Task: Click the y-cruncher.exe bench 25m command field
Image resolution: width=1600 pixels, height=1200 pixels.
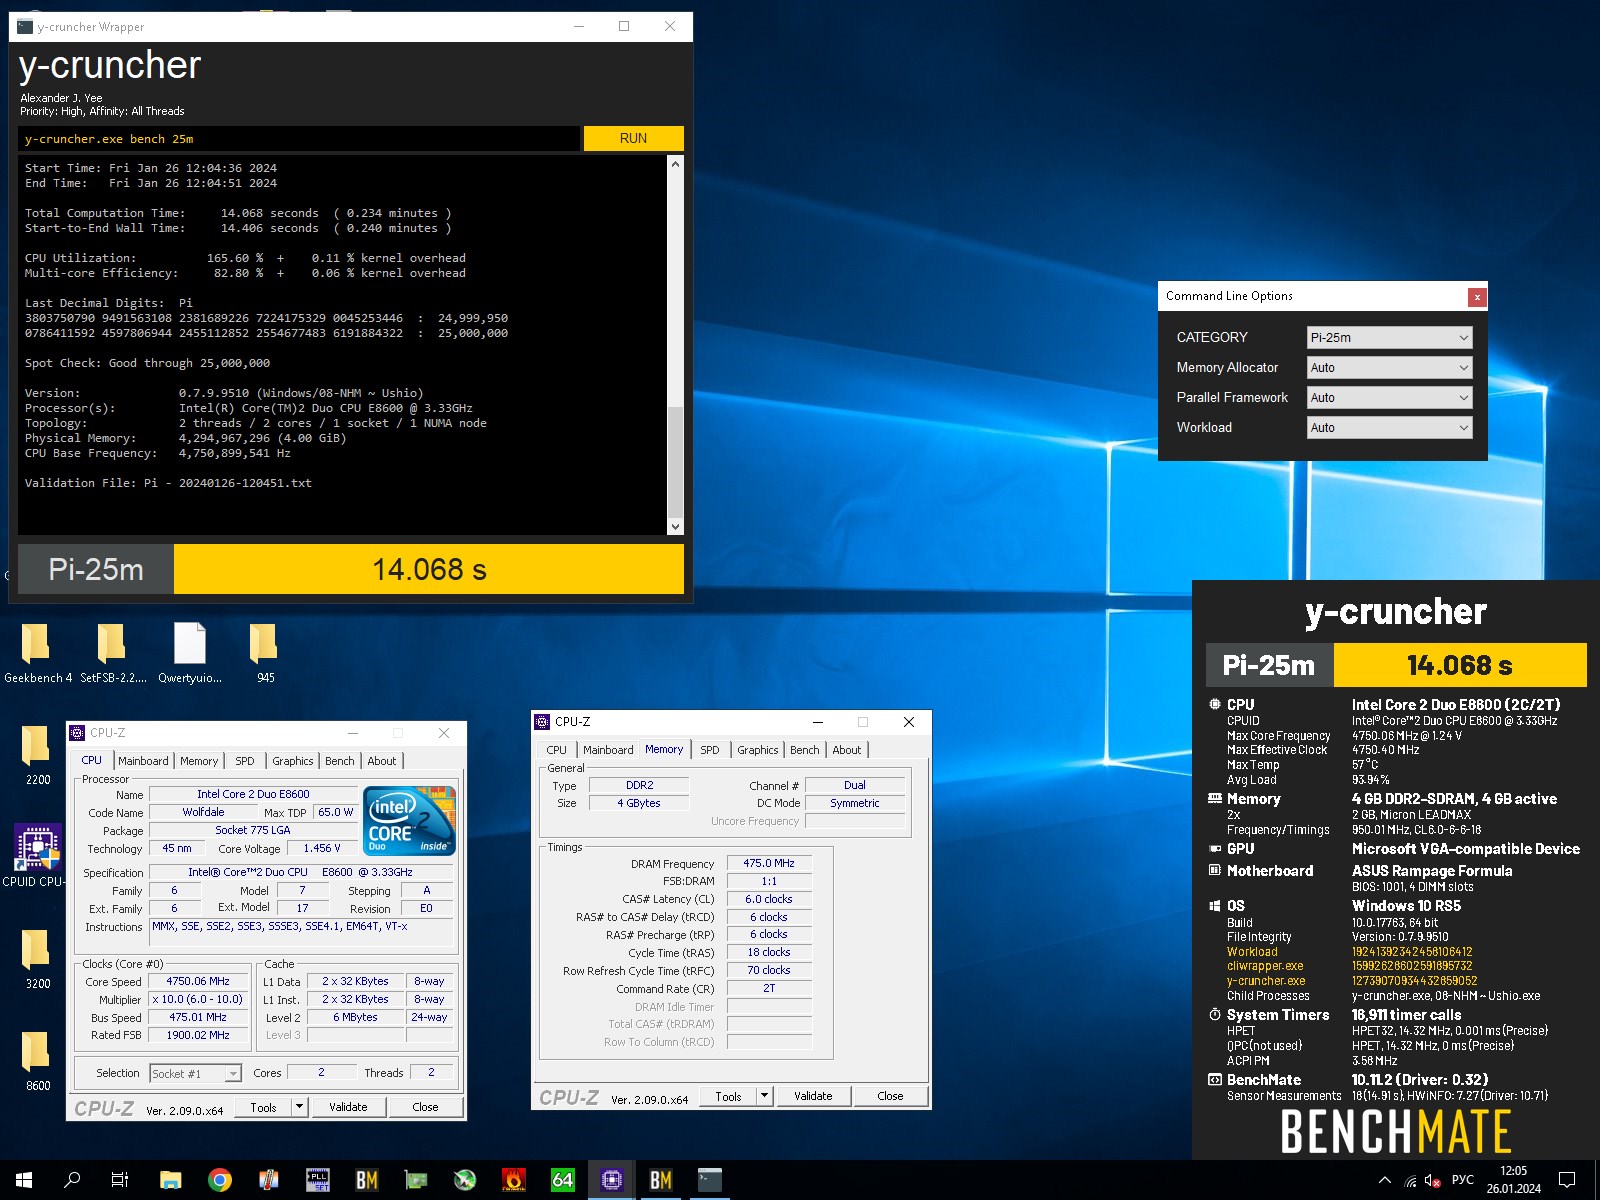Action: point(299,139)
